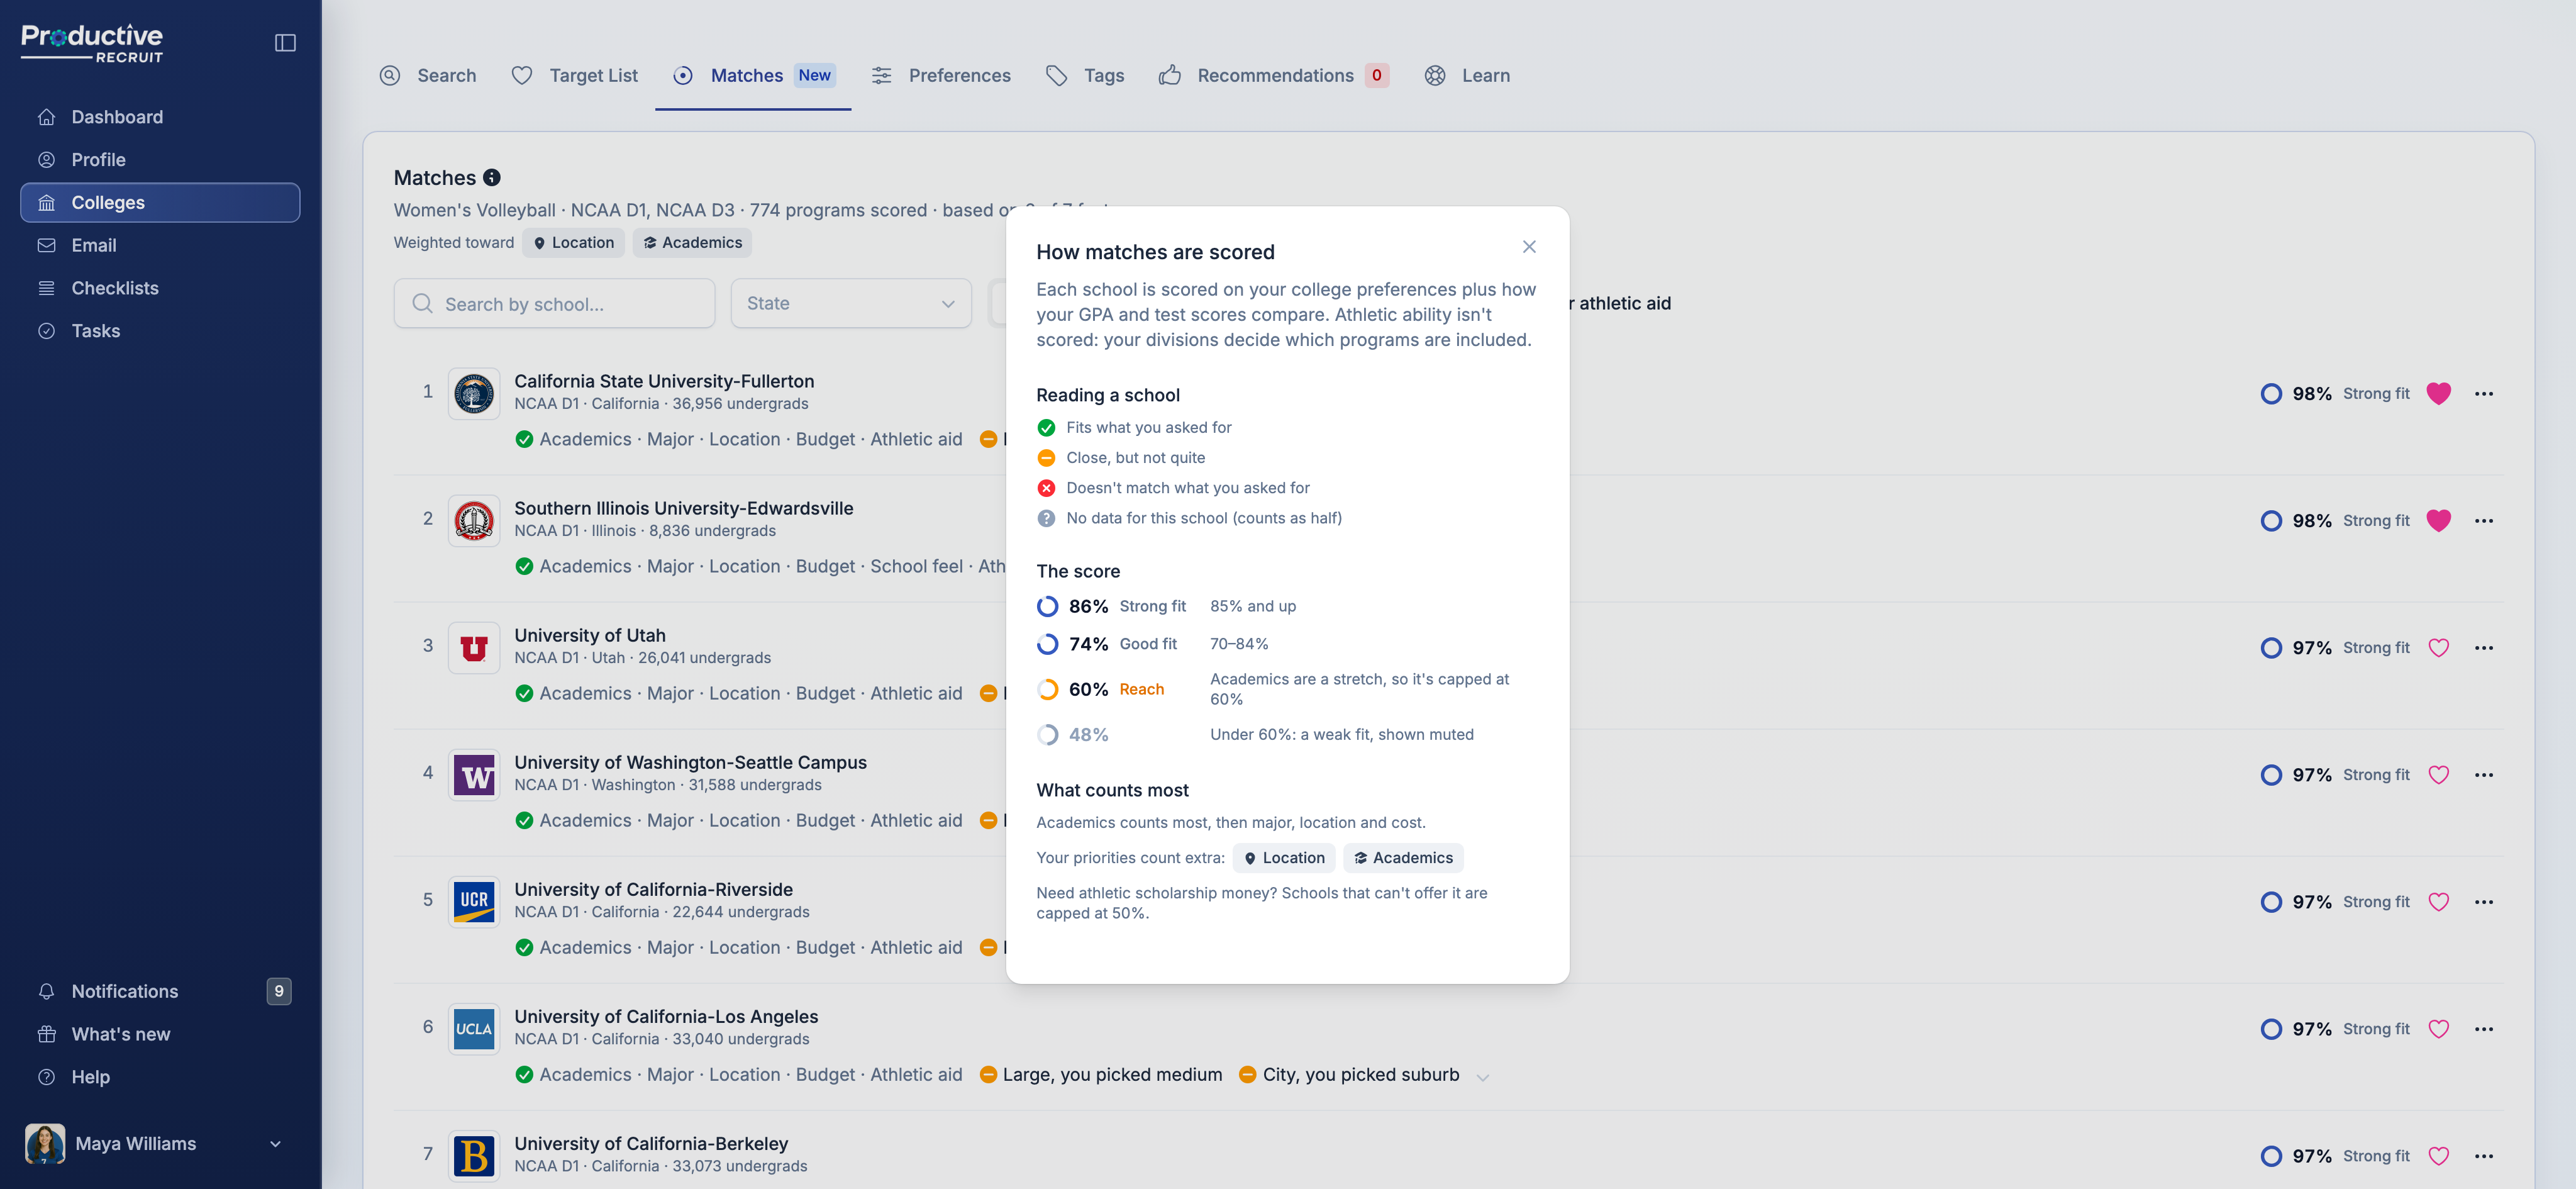The image size is (2576, 1189).
Task: Open more options for UCLA row
Action: click(x=2484, y=1029)
